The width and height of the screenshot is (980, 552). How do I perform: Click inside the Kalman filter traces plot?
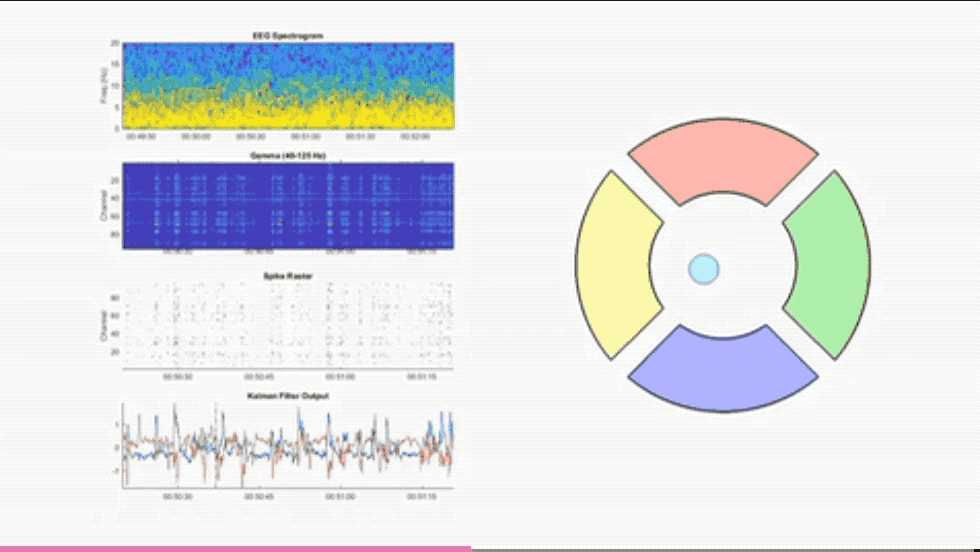tap(288, 446)
